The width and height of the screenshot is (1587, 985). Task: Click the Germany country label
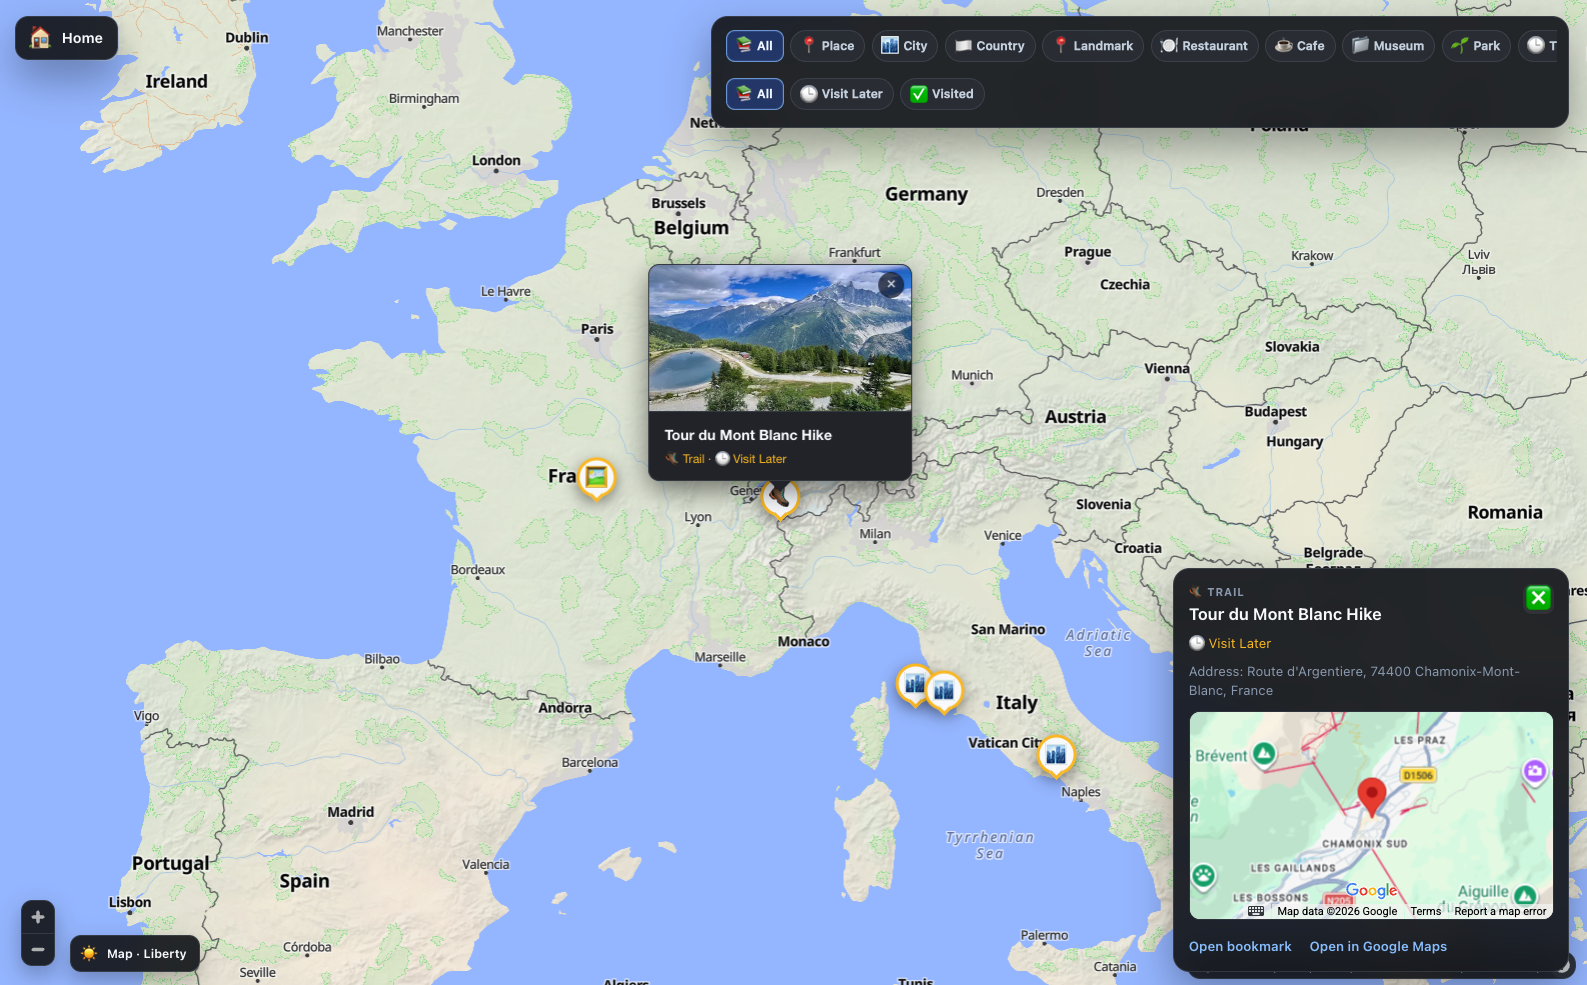pos(926,194)
